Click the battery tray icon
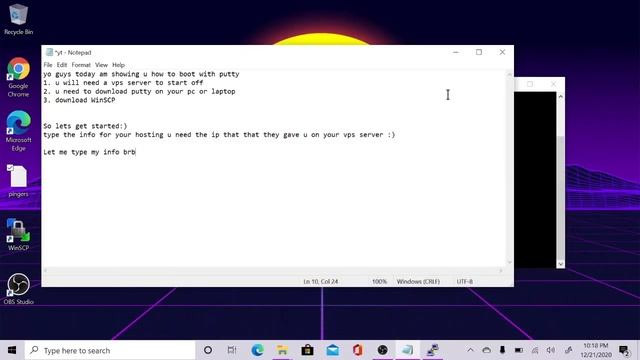Viewport: 640px width, 360px height. 519,350
